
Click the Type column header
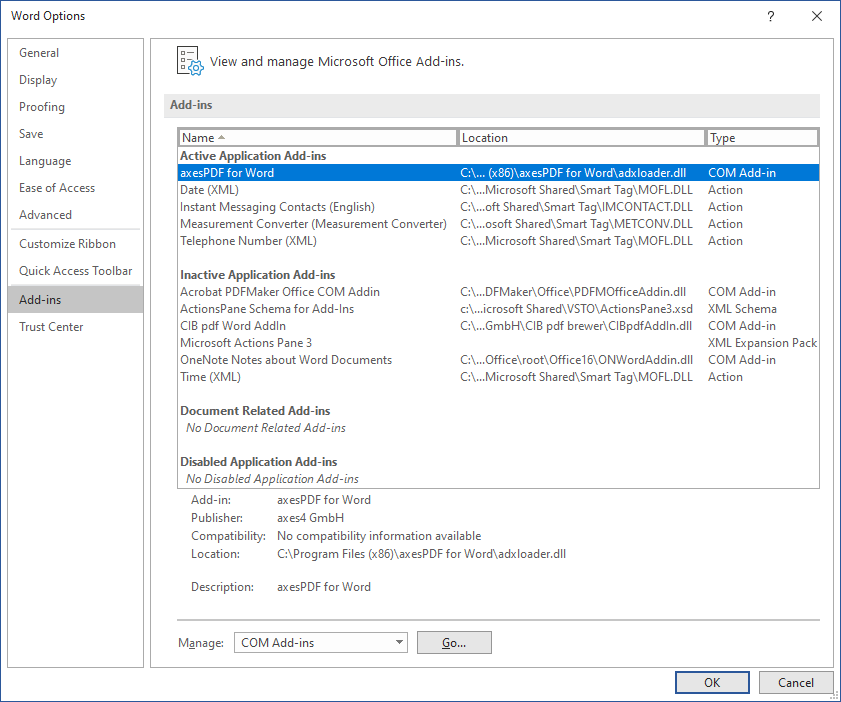[763, 137]
